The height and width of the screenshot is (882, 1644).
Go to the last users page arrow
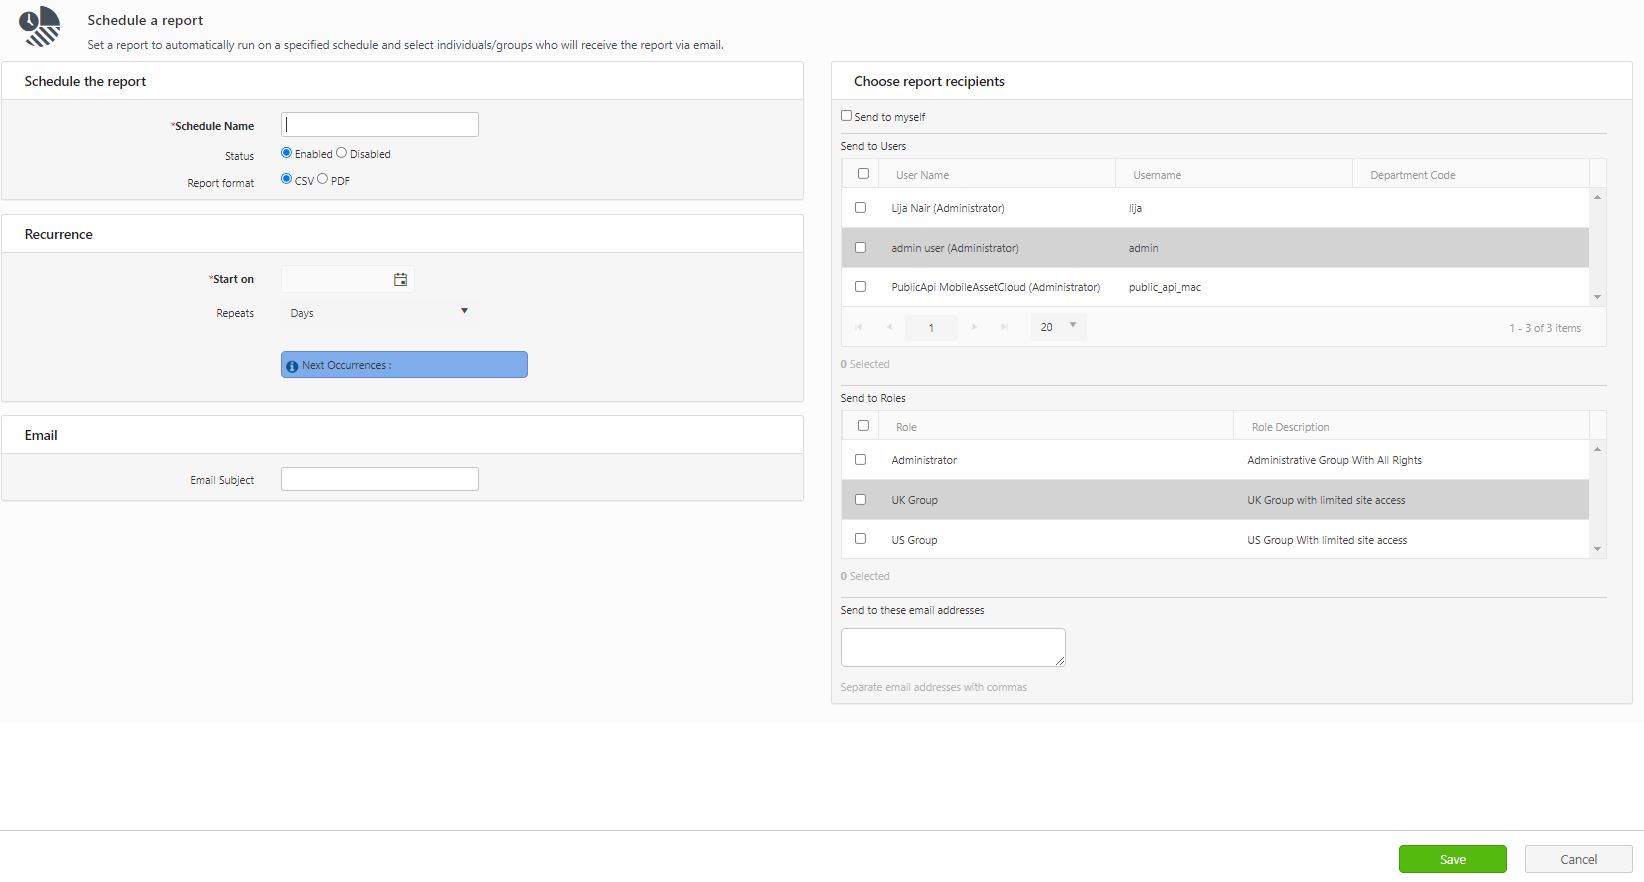click(1004, 327)
